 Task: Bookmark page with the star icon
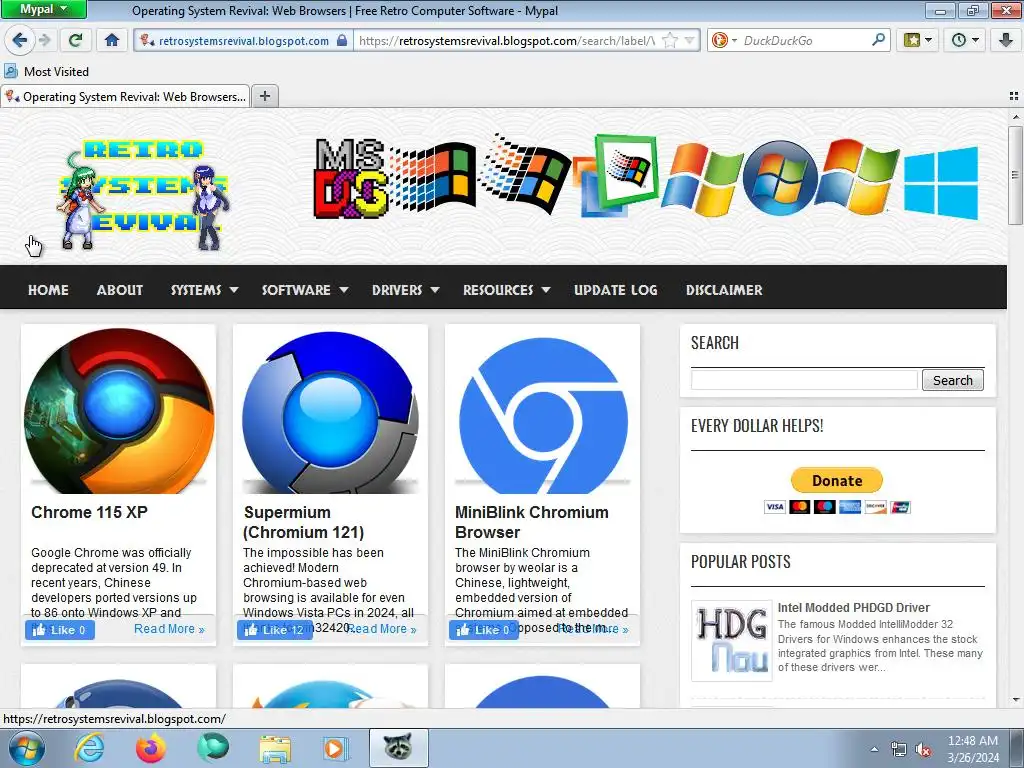pyautogui.click(x=669, y=40)
